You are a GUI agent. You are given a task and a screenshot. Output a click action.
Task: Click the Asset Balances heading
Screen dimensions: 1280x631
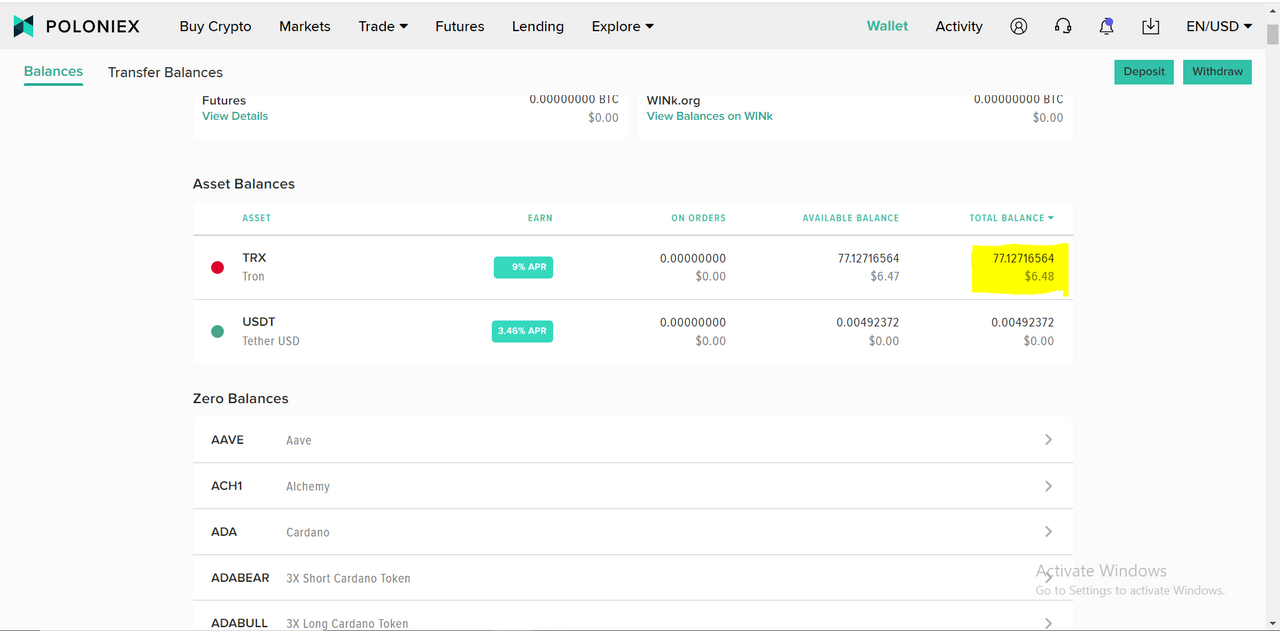[244, 184]
